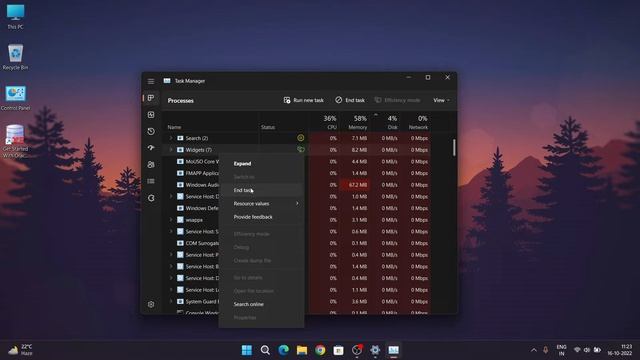
Task: Click the Efficiency mode toolbar button
Action: (397, 100)
